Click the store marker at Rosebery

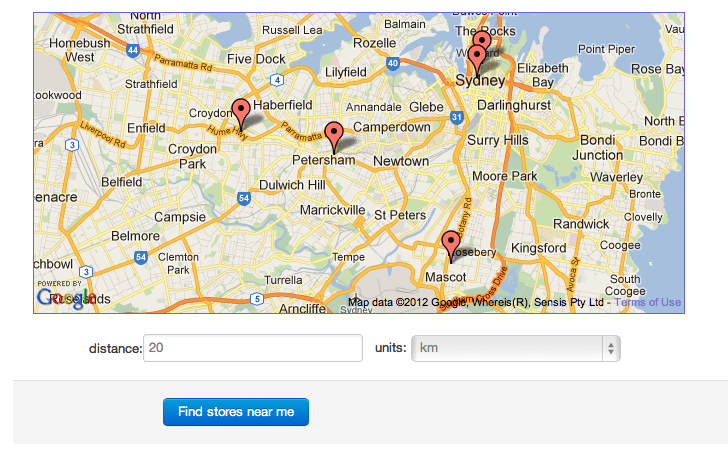click(451, 243)
